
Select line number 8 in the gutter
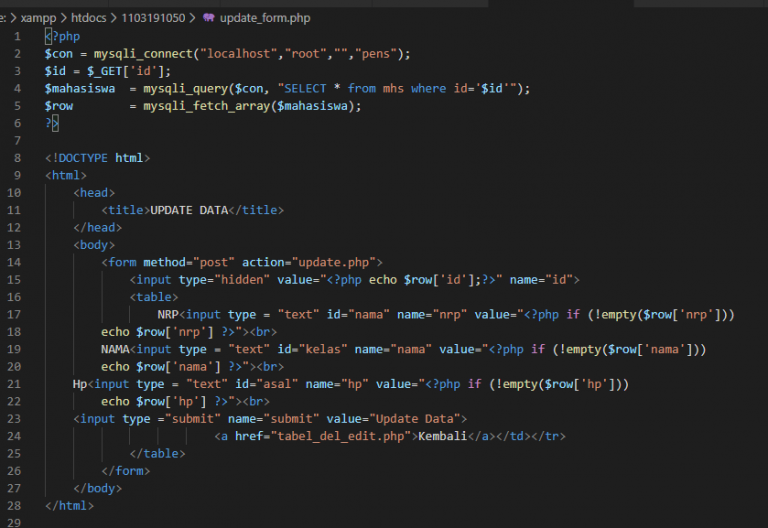[x=16, y=158]
